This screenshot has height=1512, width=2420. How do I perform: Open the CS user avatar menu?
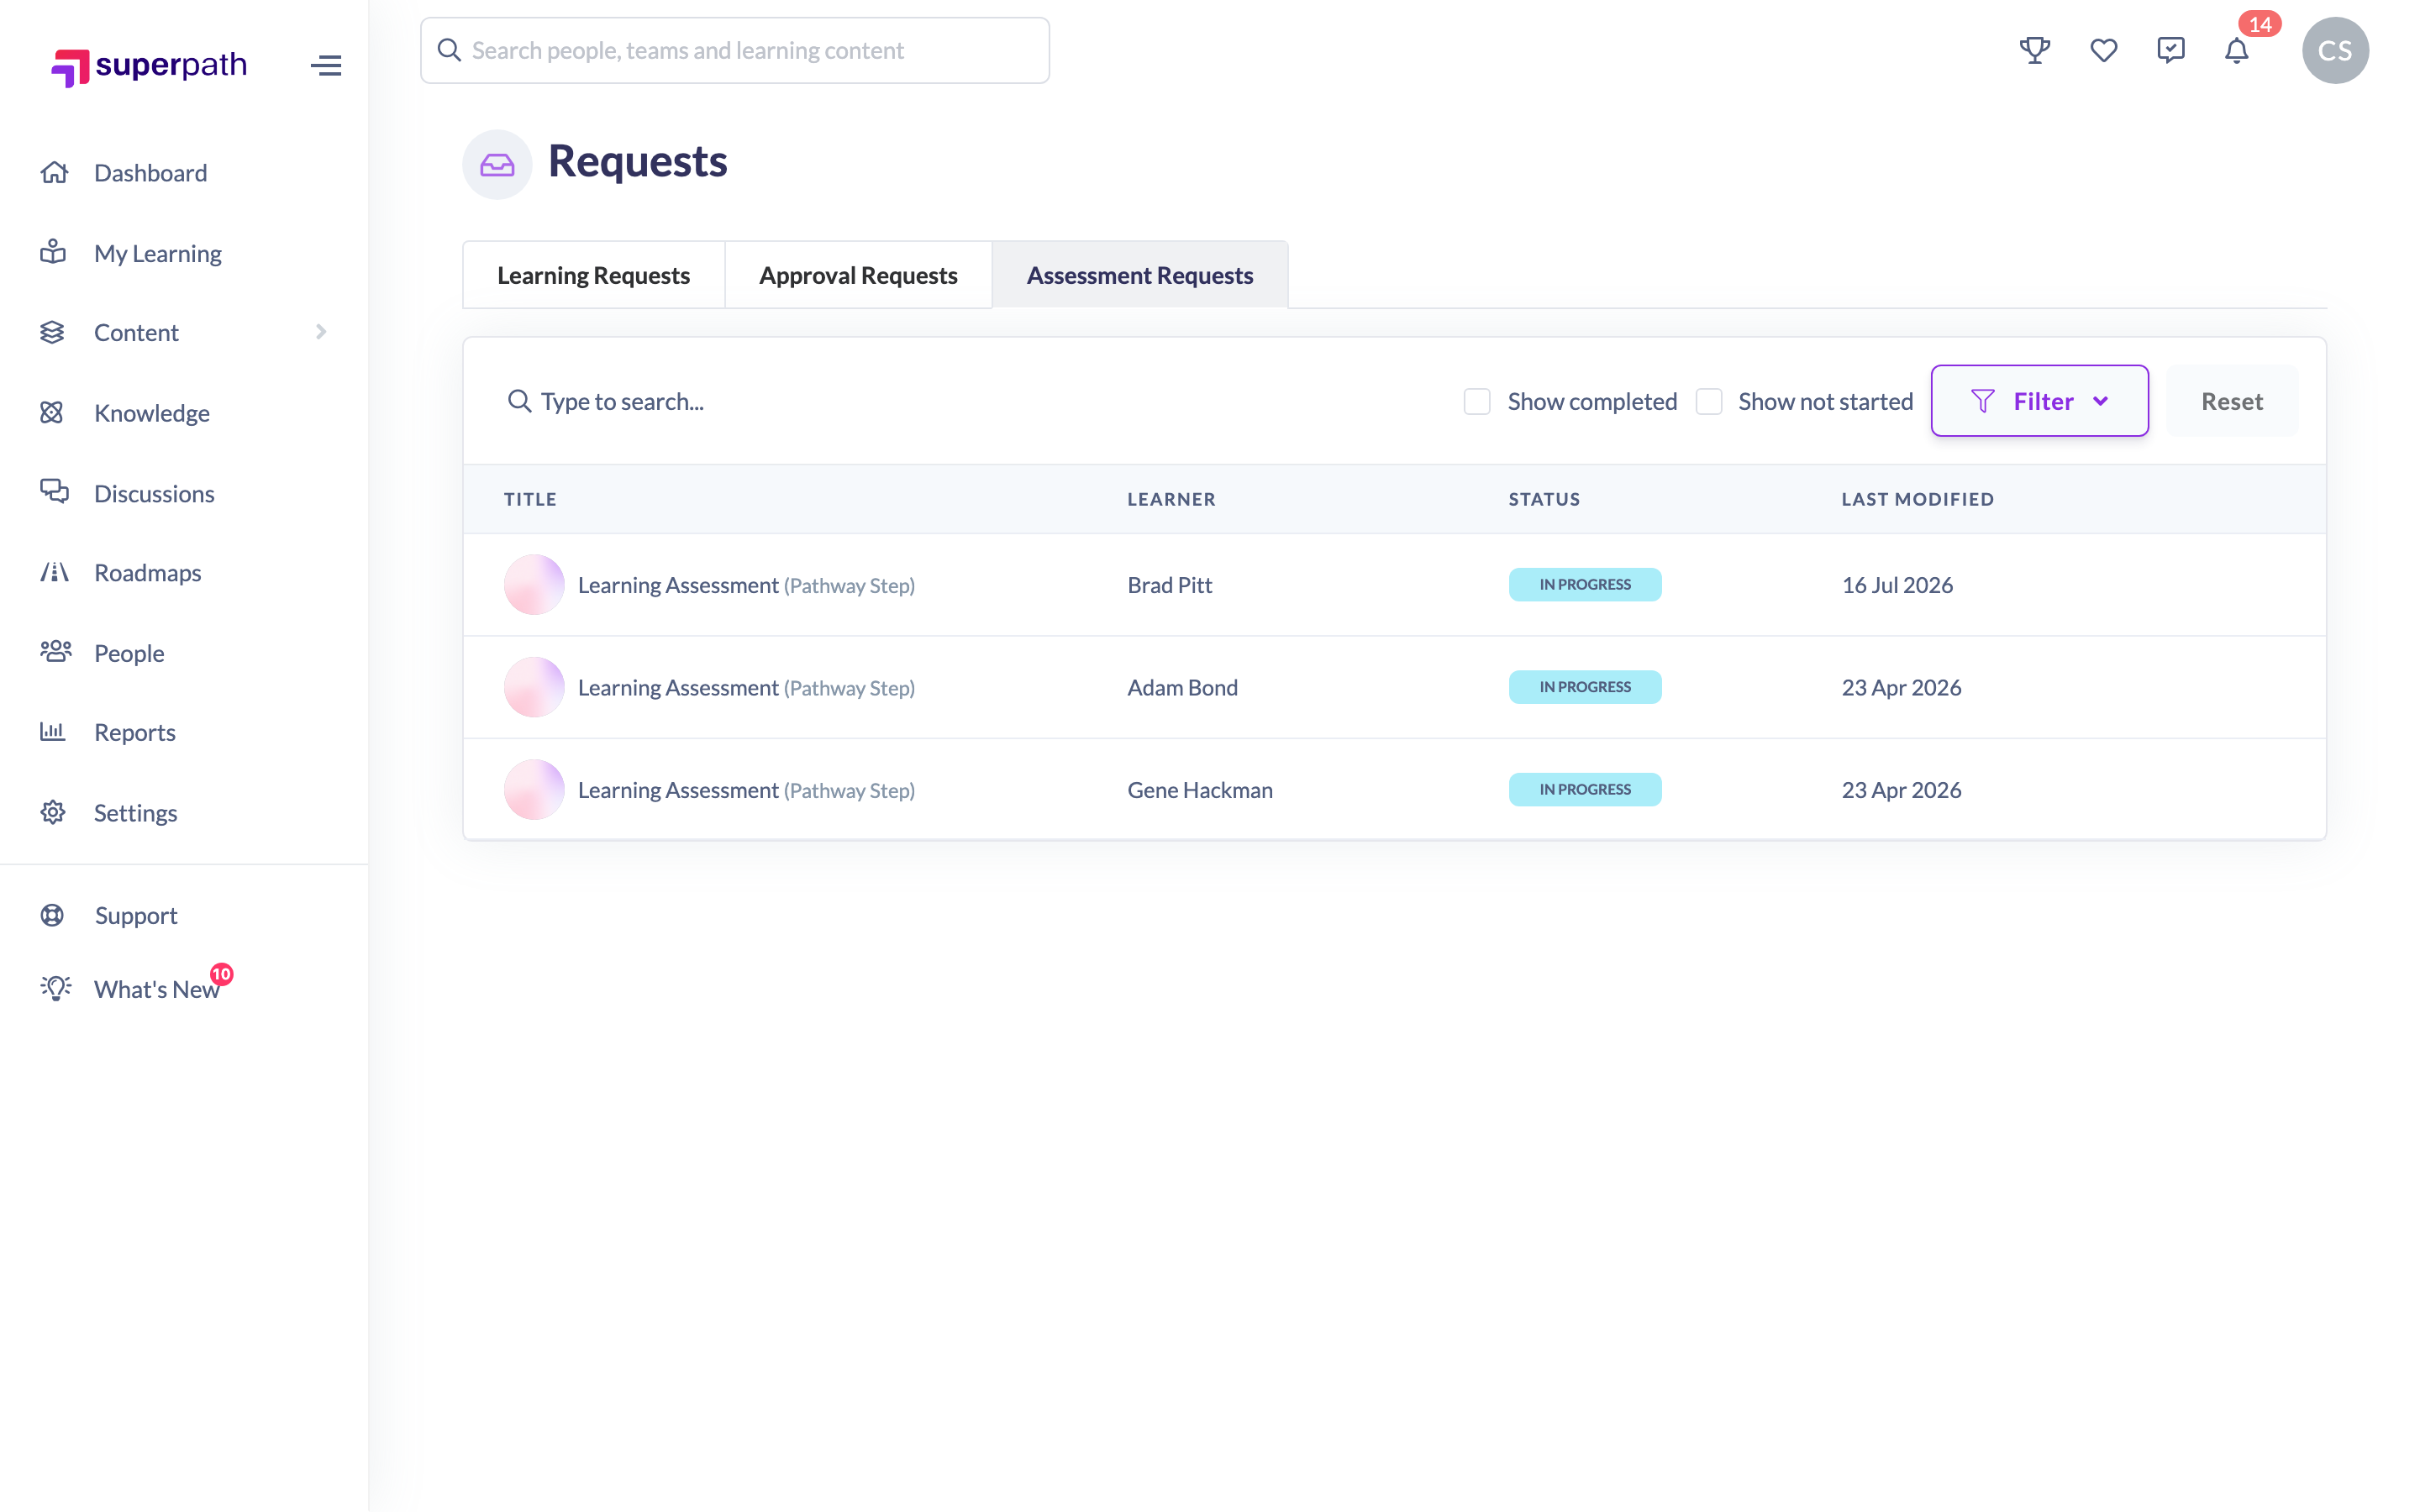(2335, 50)
